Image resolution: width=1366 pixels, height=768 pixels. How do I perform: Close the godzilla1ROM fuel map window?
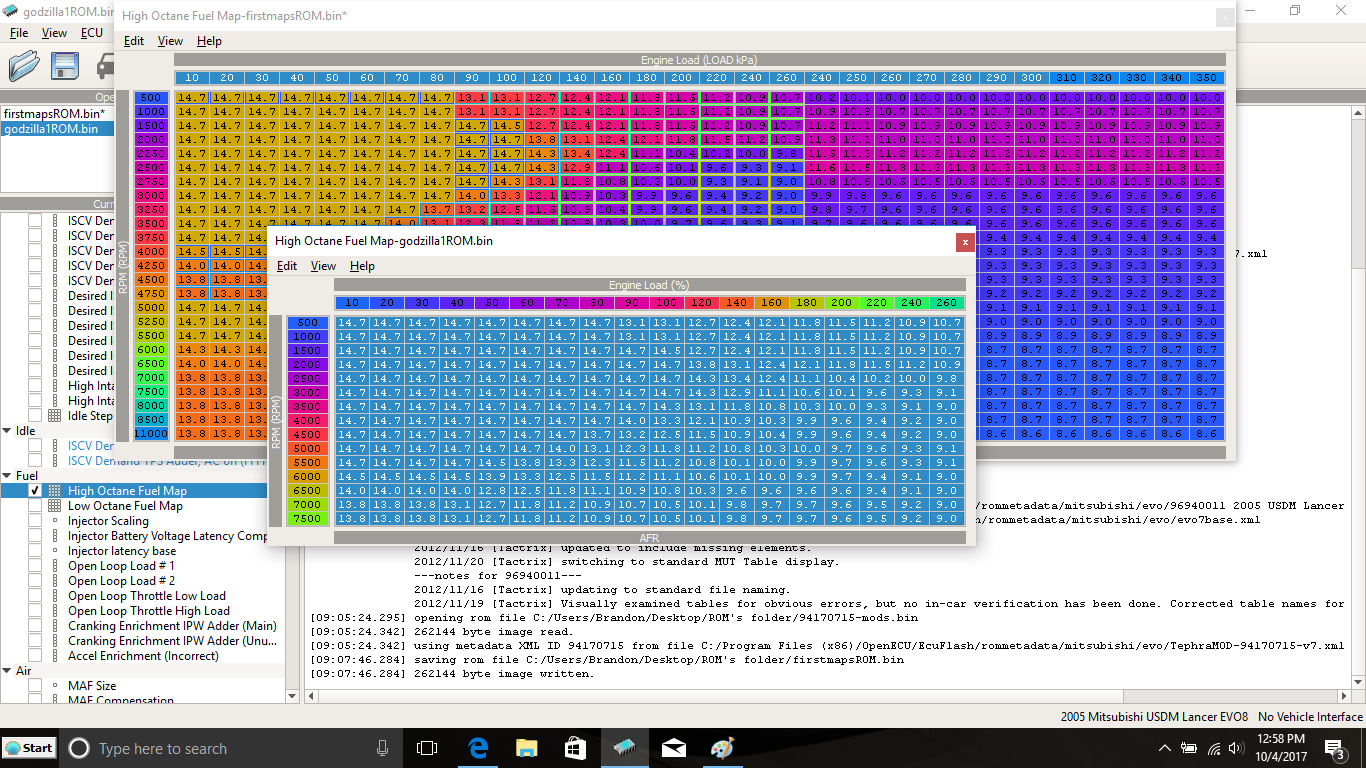coord(964,242)
